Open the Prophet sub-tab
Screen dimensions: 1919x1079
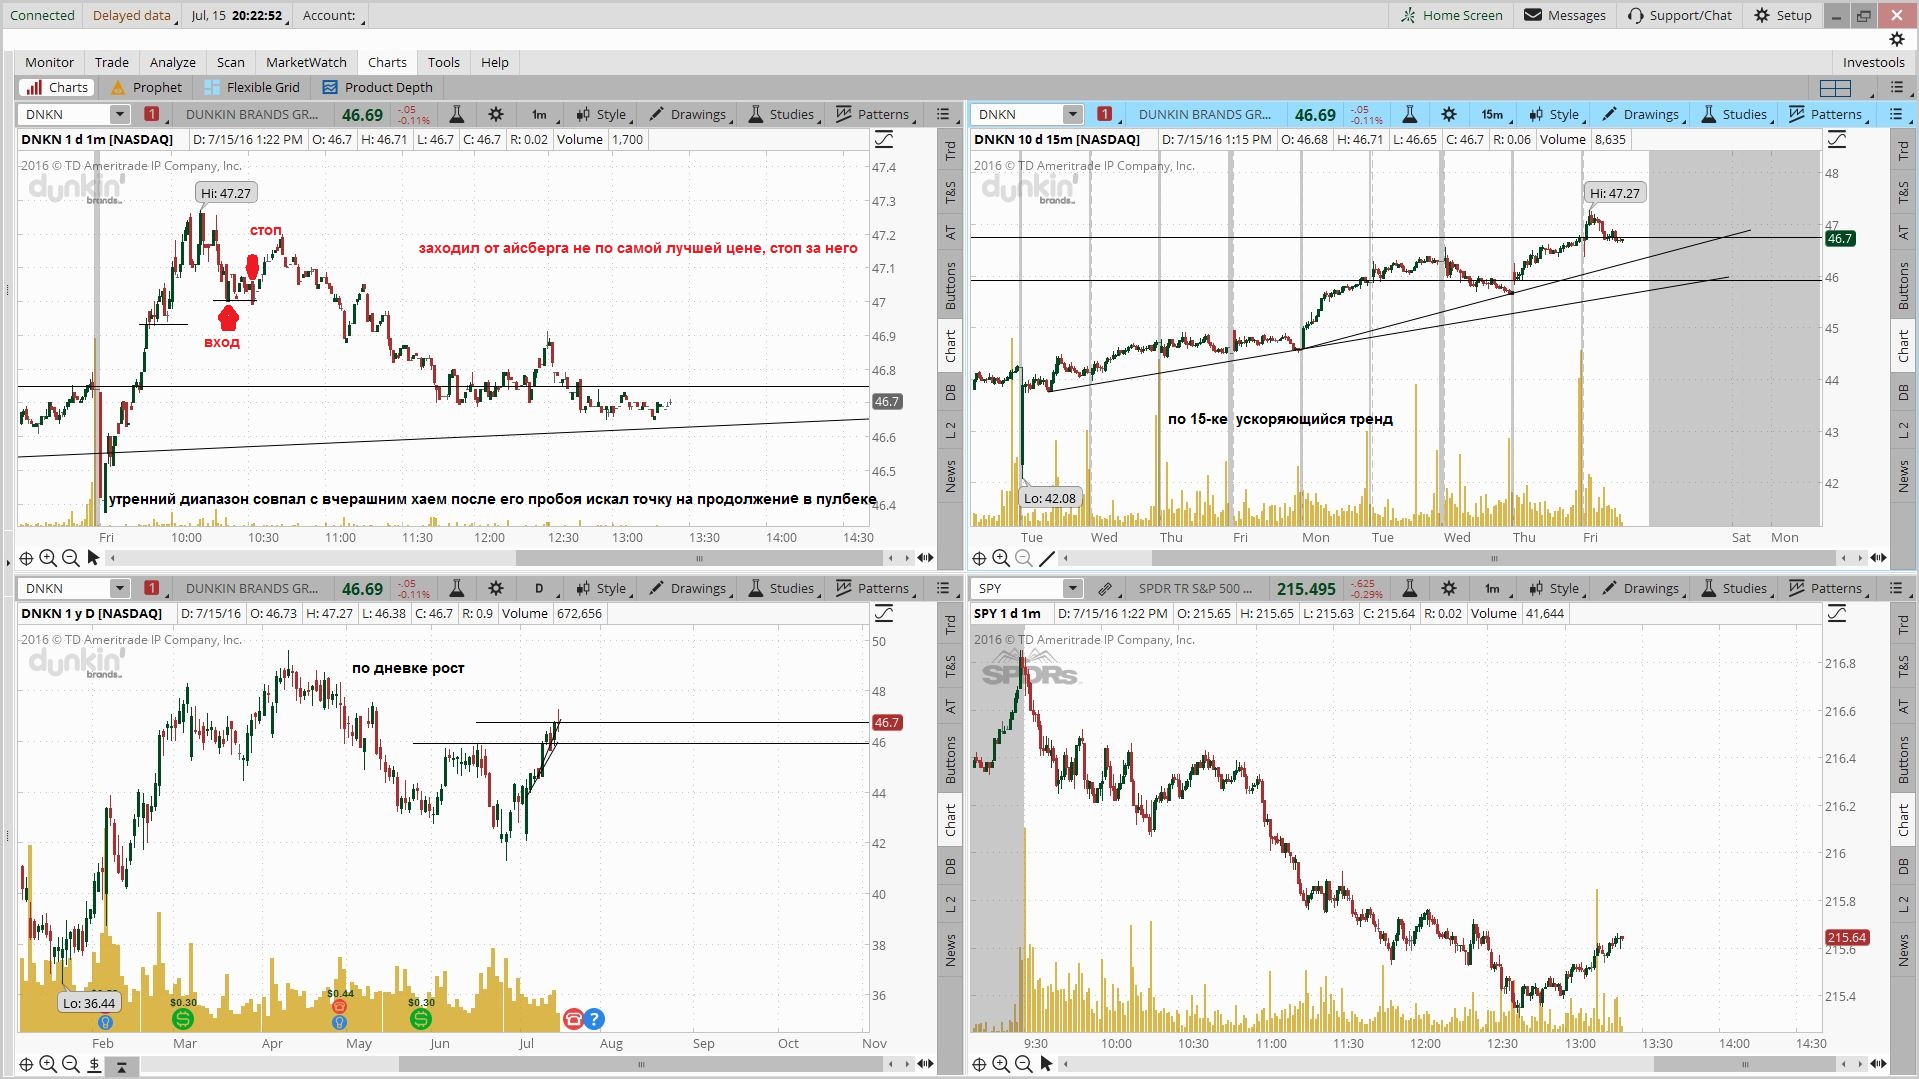147,88
